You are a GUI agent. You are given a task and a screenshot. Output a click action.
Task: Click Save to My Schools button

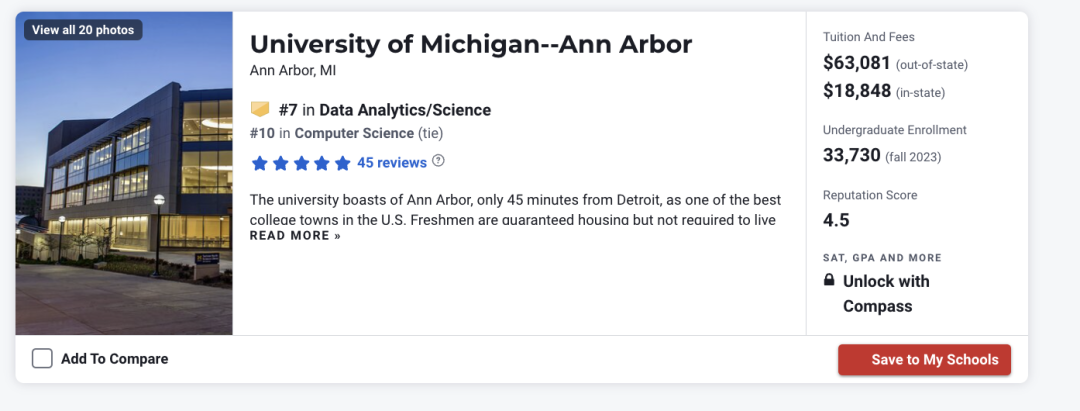[x=924, y=359]
